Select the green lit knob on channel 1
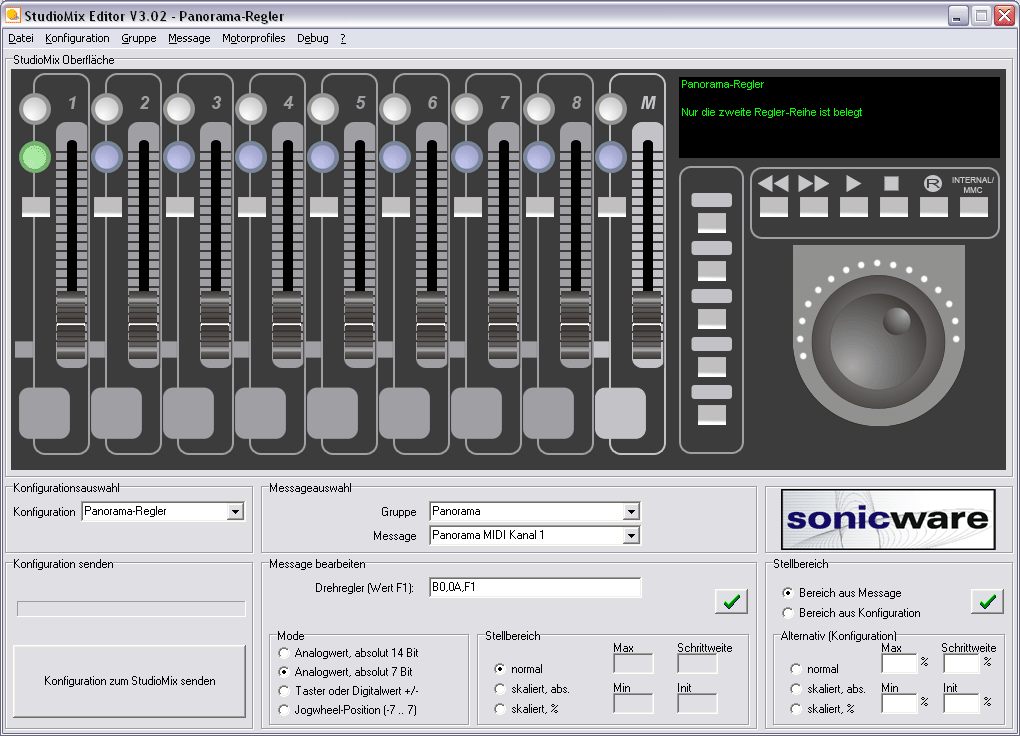The height and width of the screenshot is (736, 1020). tap(35, 157)
